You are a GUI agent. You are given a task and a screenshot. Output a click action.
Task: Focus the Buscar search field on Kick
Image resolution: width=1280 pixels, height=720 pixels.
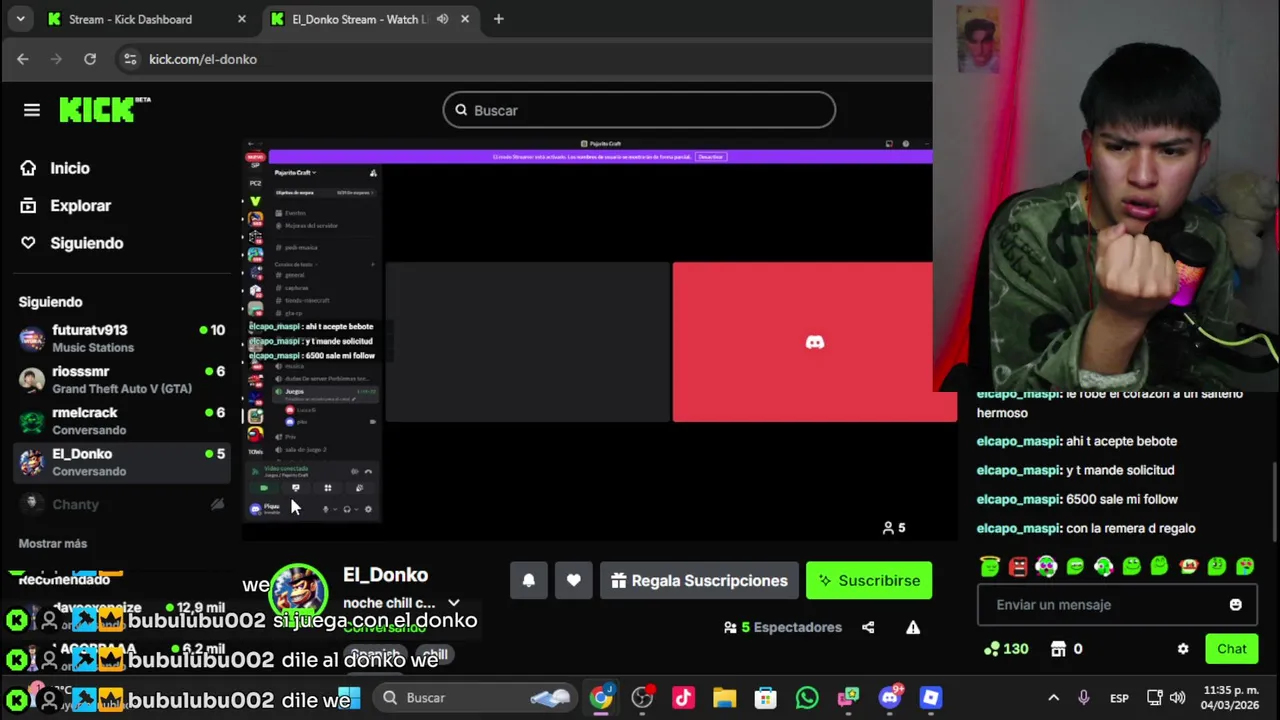pyautogui.click(x=639, y=110)
